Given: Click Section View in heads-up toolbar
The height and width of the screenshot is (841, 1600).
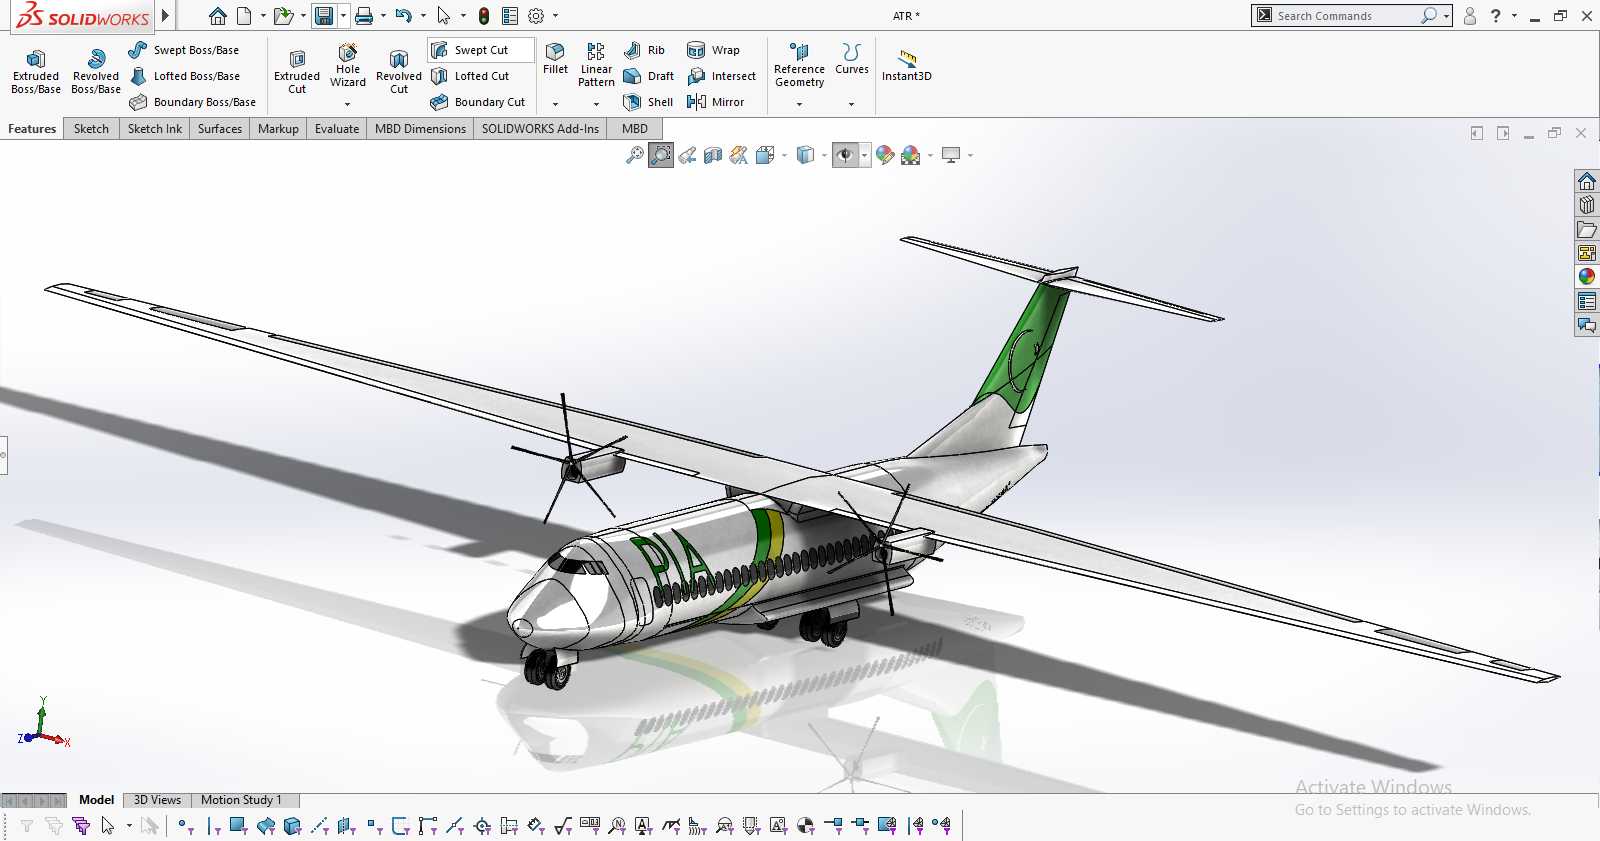Looking at the screenshot, I should tap(713, 155).
